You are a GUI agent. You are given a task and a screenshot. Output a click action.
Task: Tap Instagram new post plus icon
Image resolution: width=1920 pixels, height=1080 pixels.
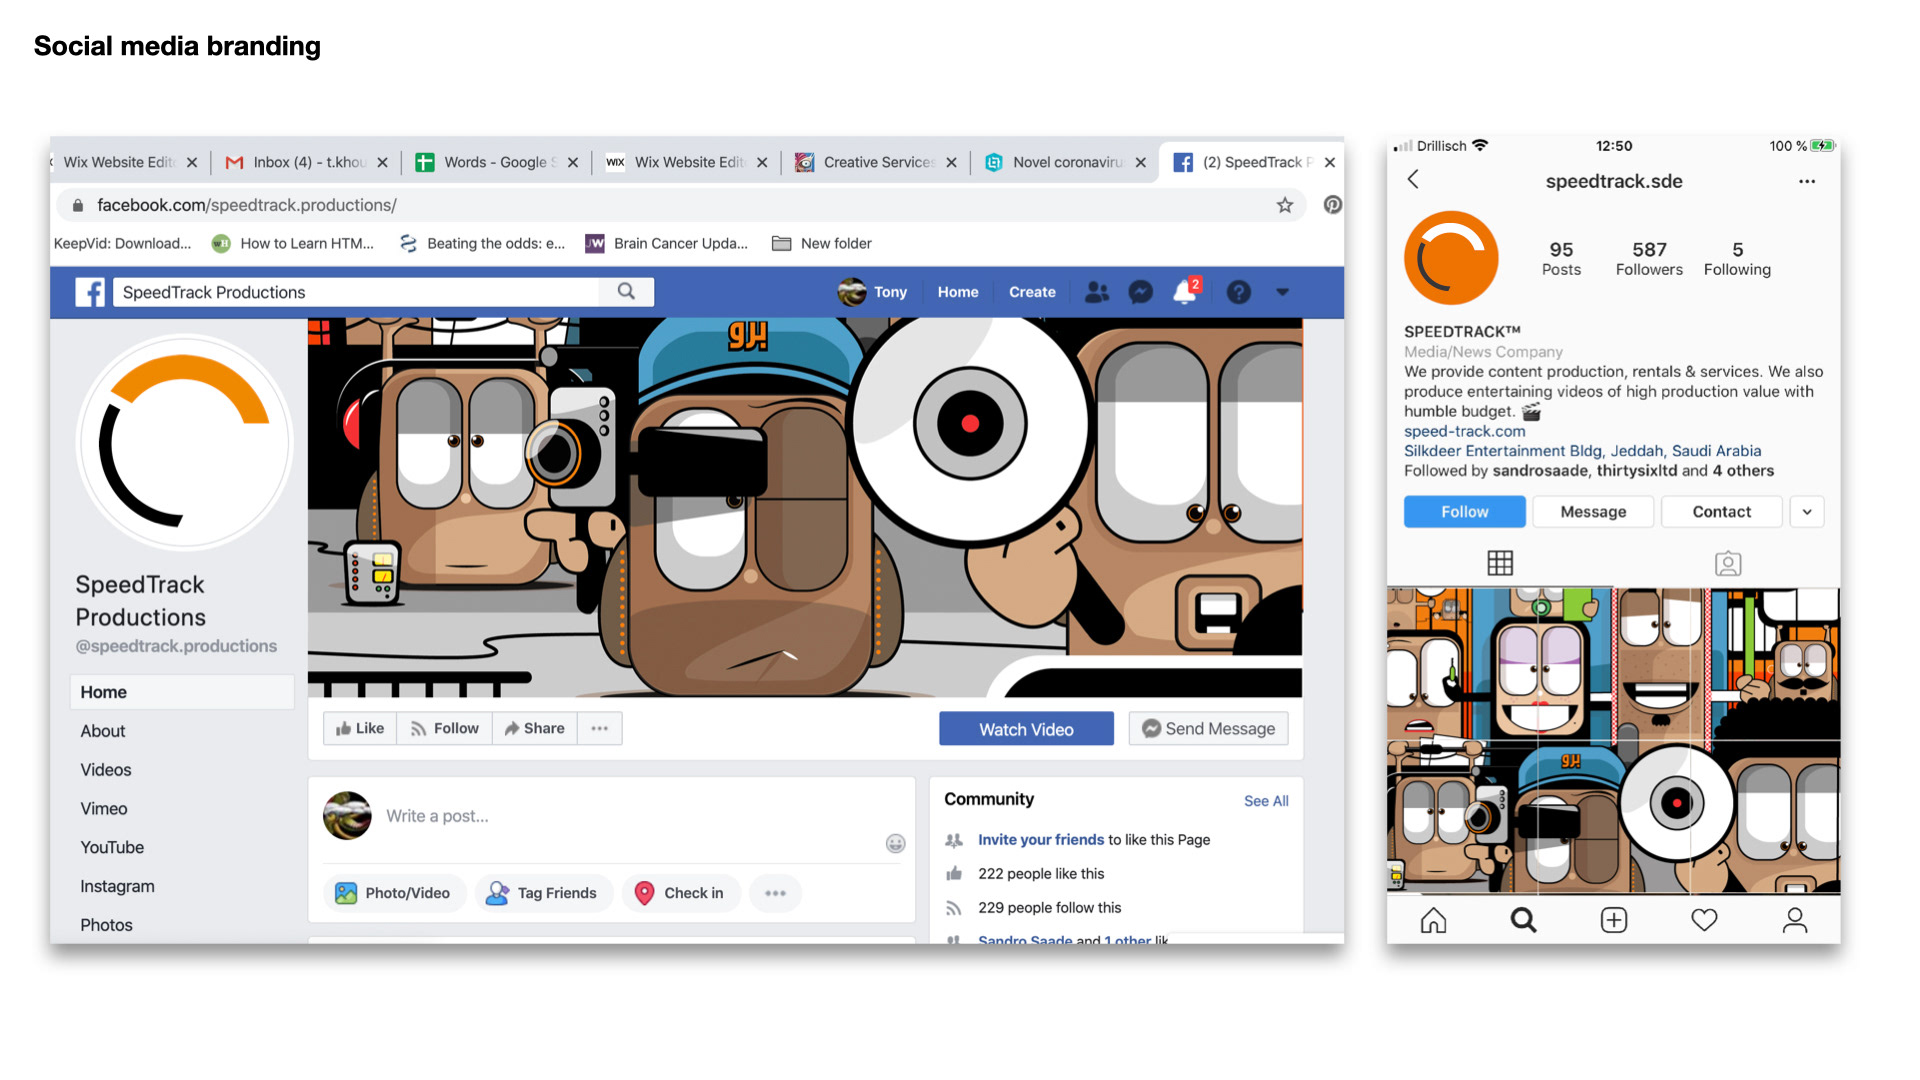[x=1614, y=920]
